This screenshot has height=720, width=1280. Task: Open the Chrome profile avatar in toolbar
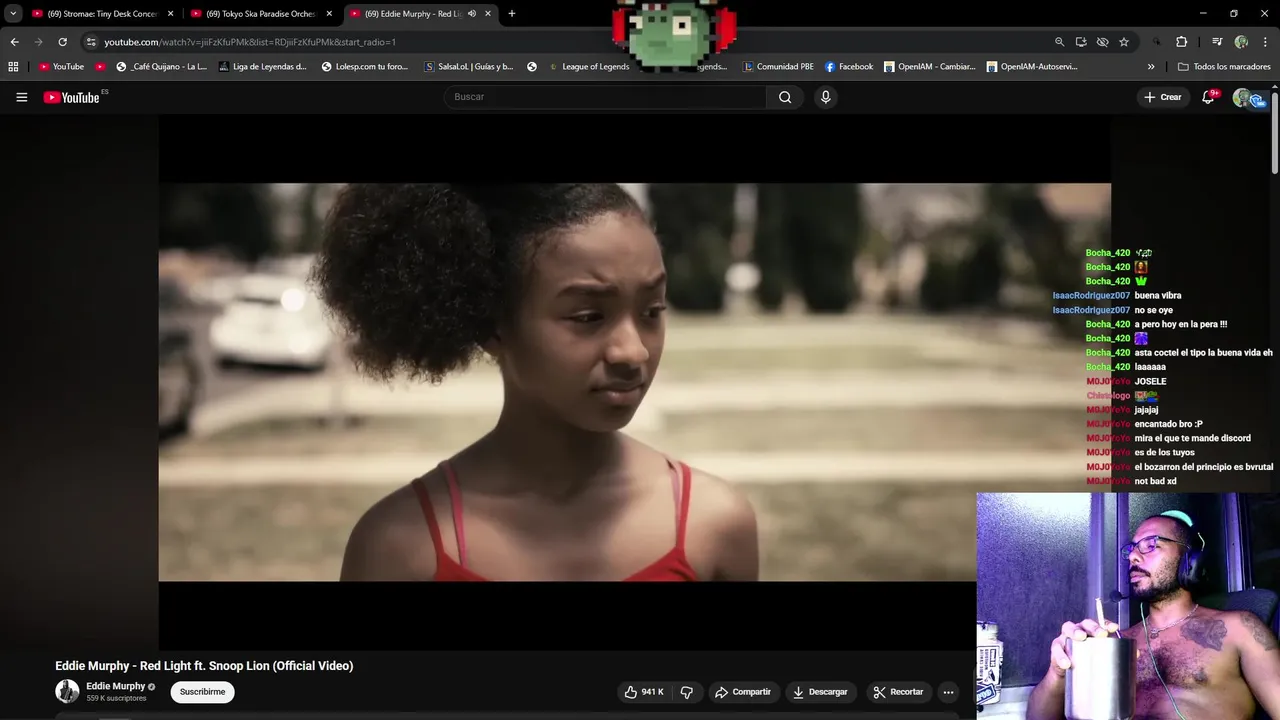coord(1241,42)
